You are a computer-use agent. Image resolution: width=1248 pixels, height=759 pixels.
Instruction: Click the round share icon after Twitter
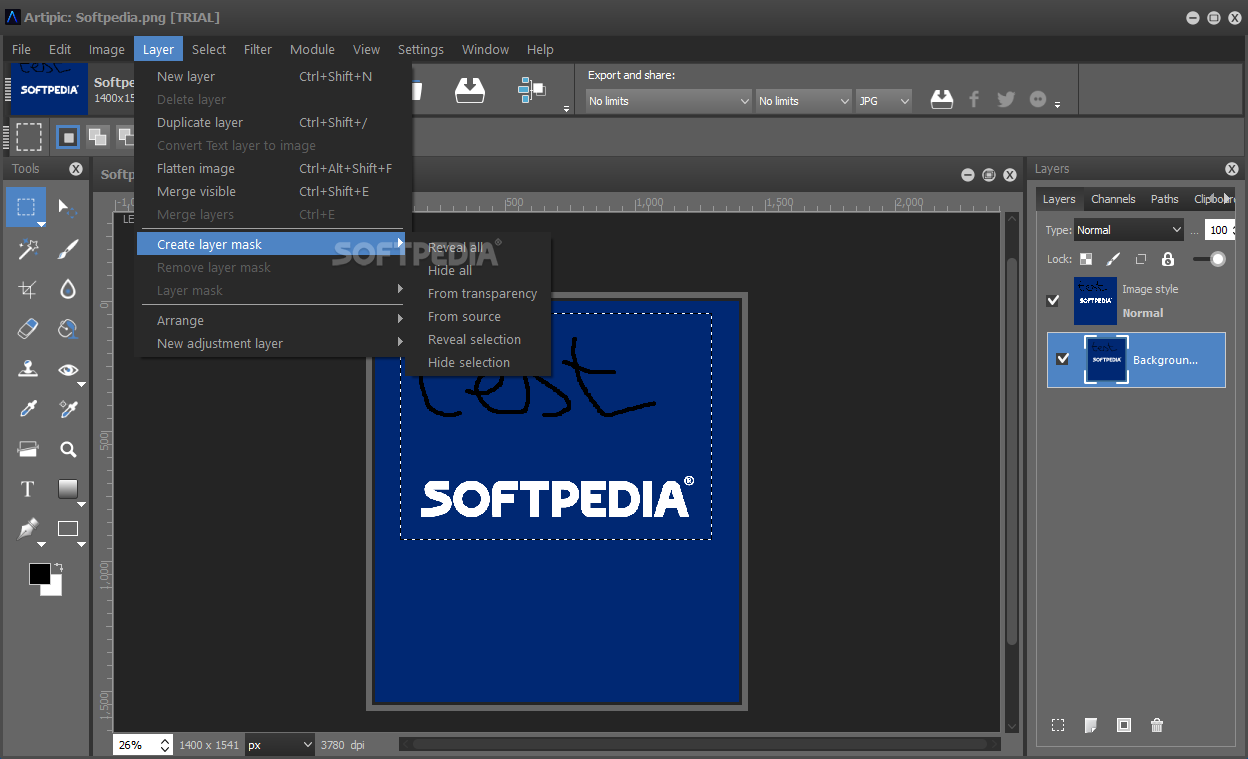click(1038, 99)
